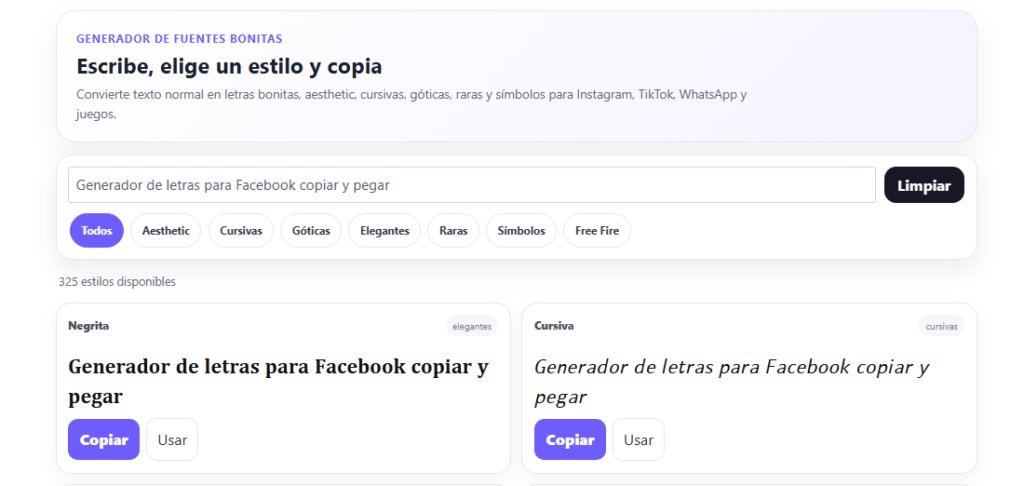Click the cursivas tag on Cursiva card
1024x486 pixels.
tap(941, 326)
